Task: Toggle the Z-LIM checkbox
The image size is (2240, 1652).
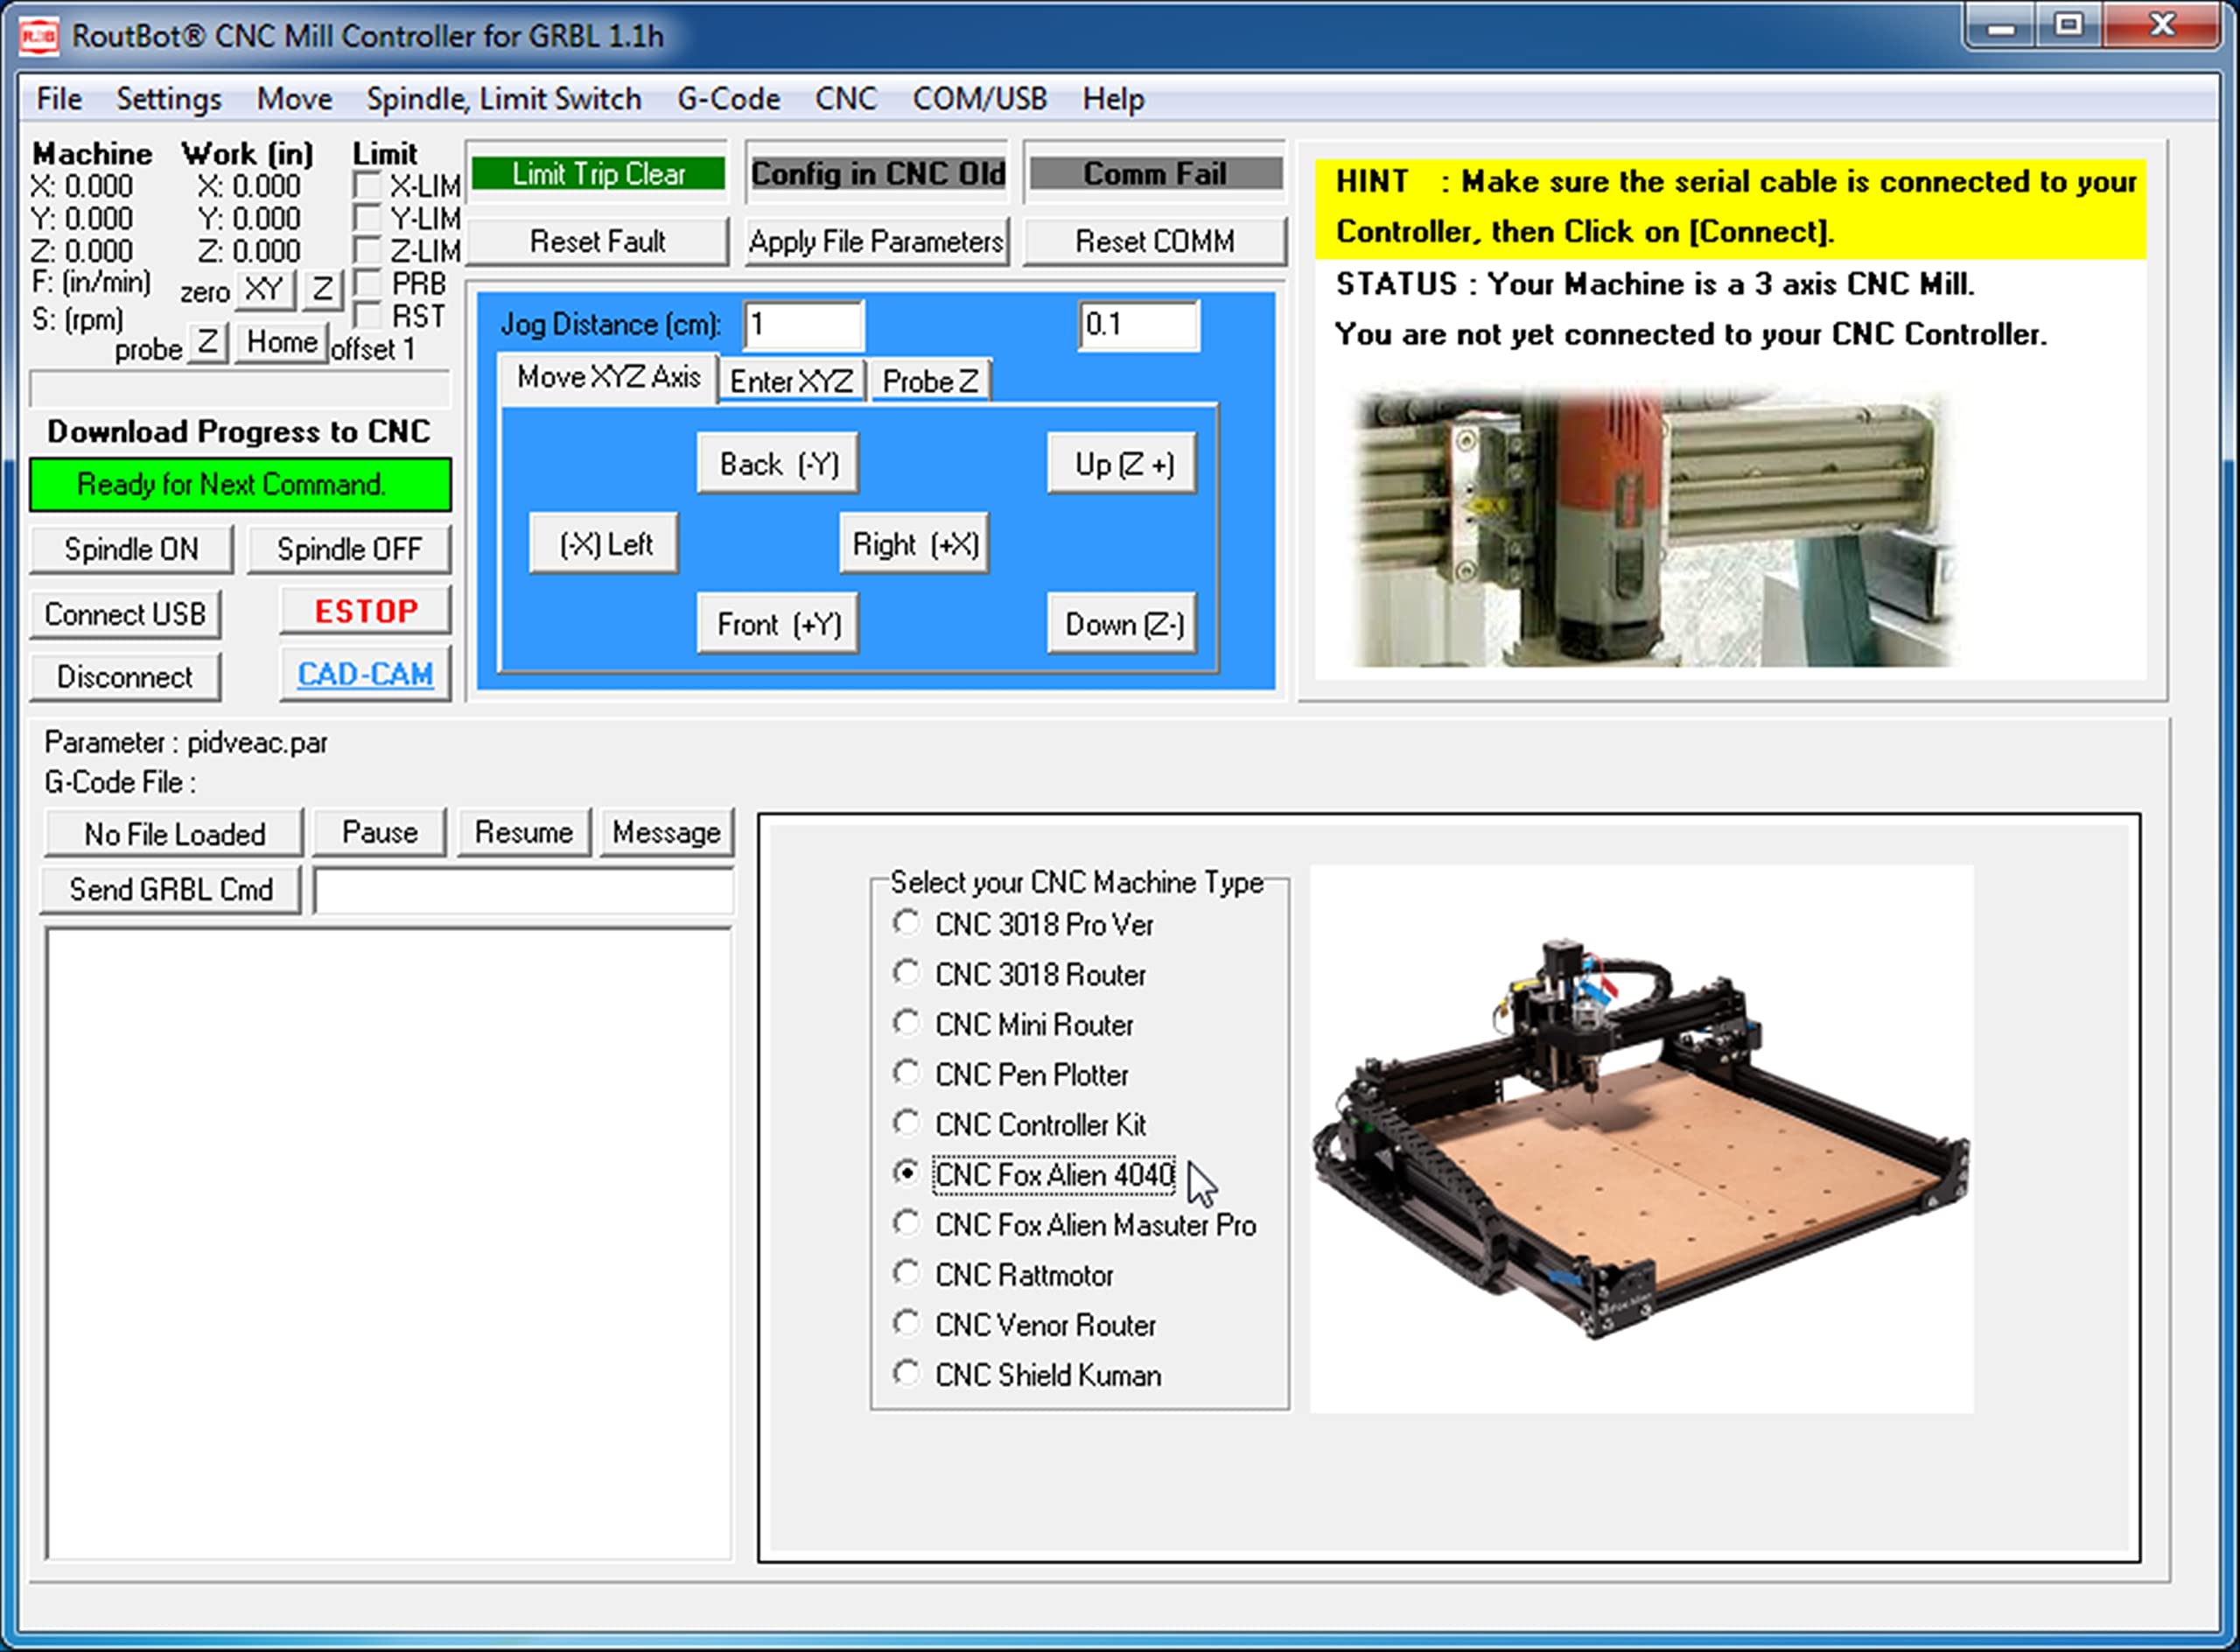Action: pyautogui.click(x=368, y=250)
